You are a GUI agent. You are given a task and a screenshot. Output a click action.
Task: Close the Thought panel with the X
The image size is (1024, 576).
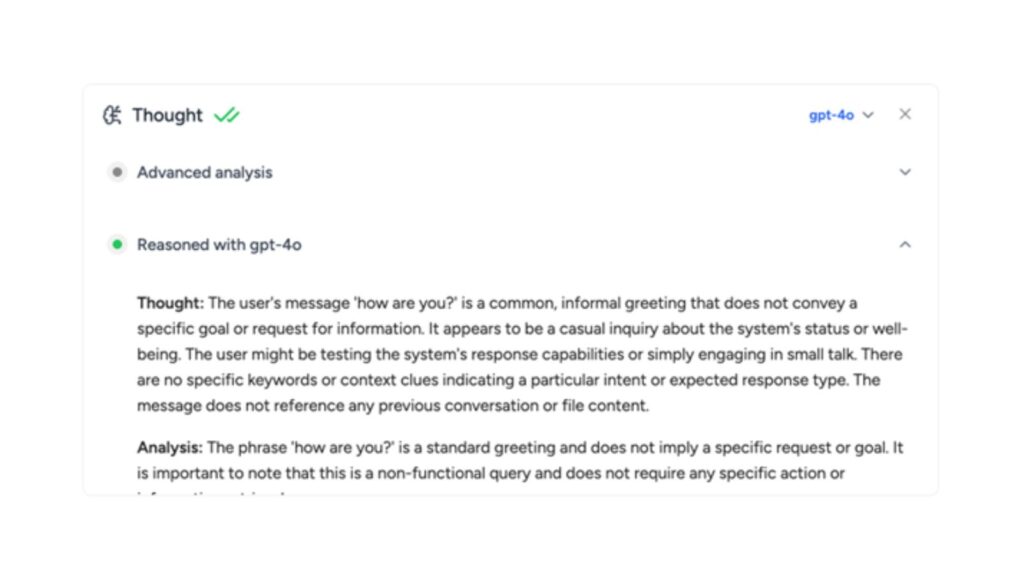(x=904, y=114)
